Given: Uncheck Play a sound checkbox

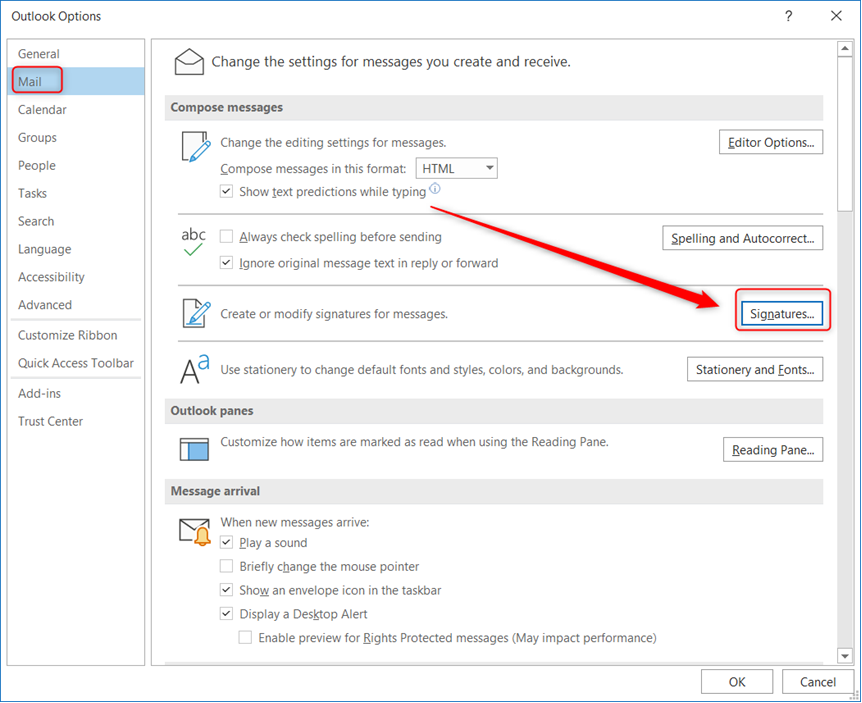Looking at the screenshot, I should click(226, 543).
